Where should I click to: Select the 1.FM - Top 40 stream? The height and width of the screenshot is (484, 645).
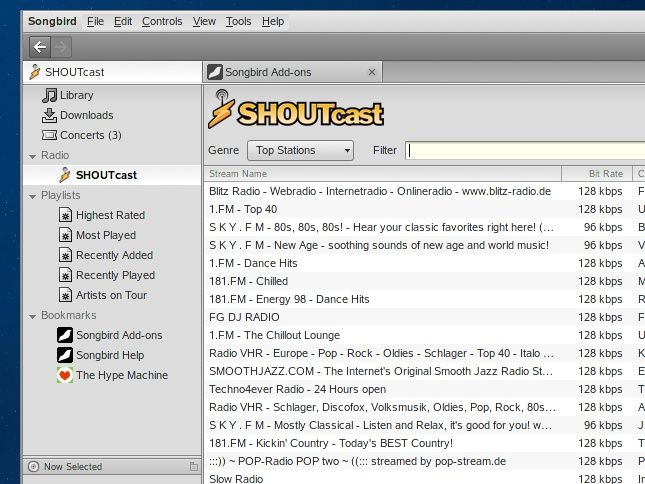pos(425,209)
